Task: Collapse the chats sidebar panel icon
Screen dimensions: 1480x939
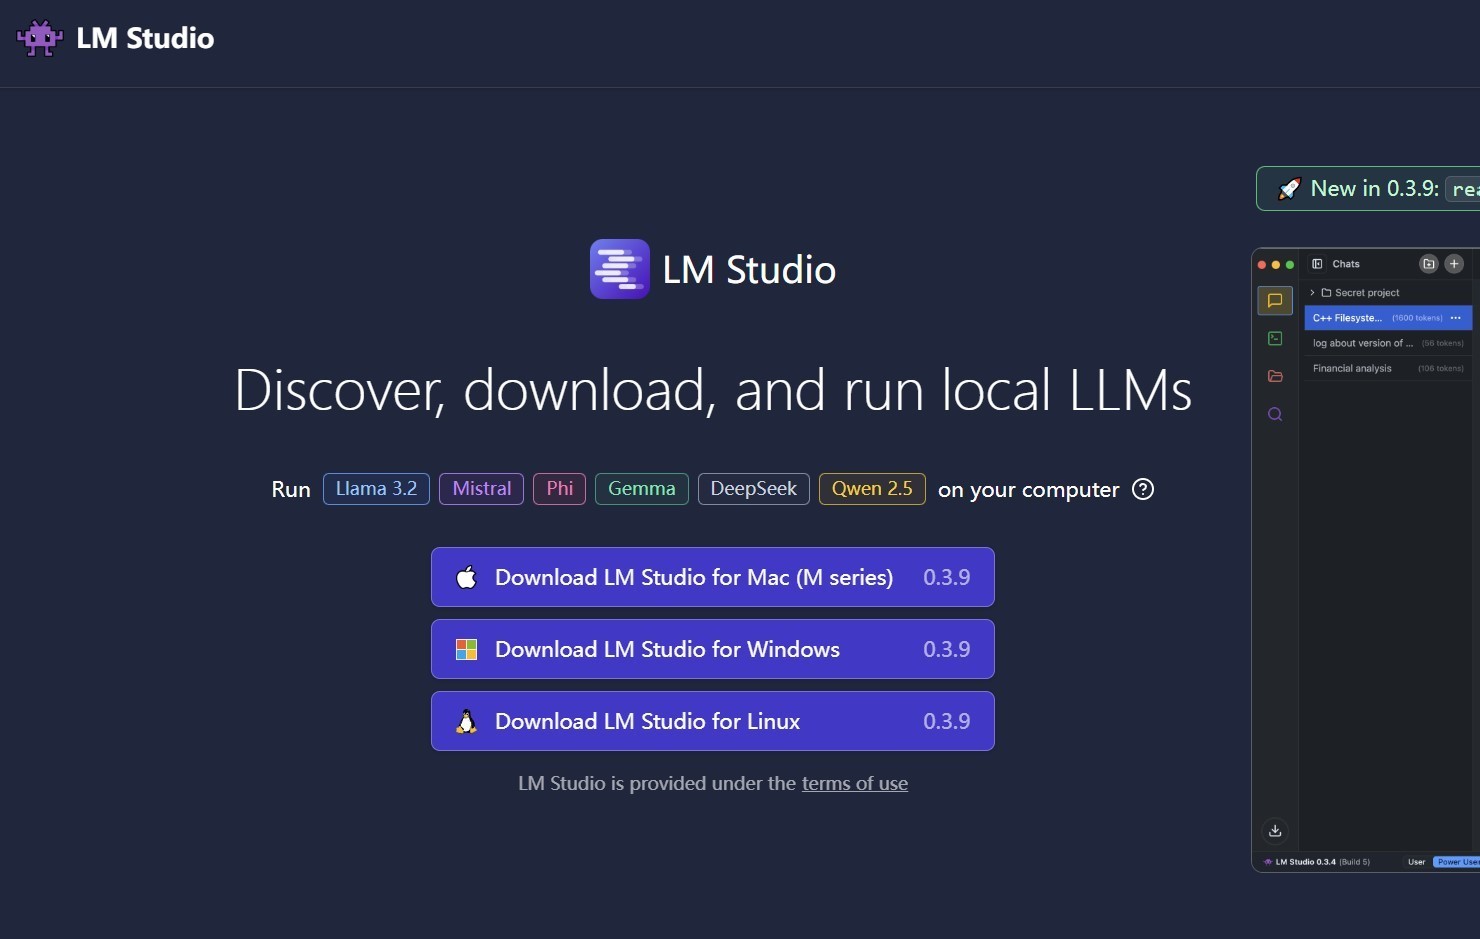Action: [x=1317, y=264]
